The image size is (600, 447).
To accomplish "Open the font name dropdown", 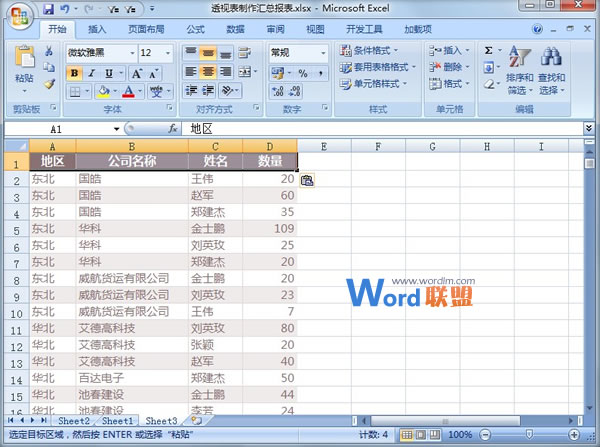I will [132, 53].
